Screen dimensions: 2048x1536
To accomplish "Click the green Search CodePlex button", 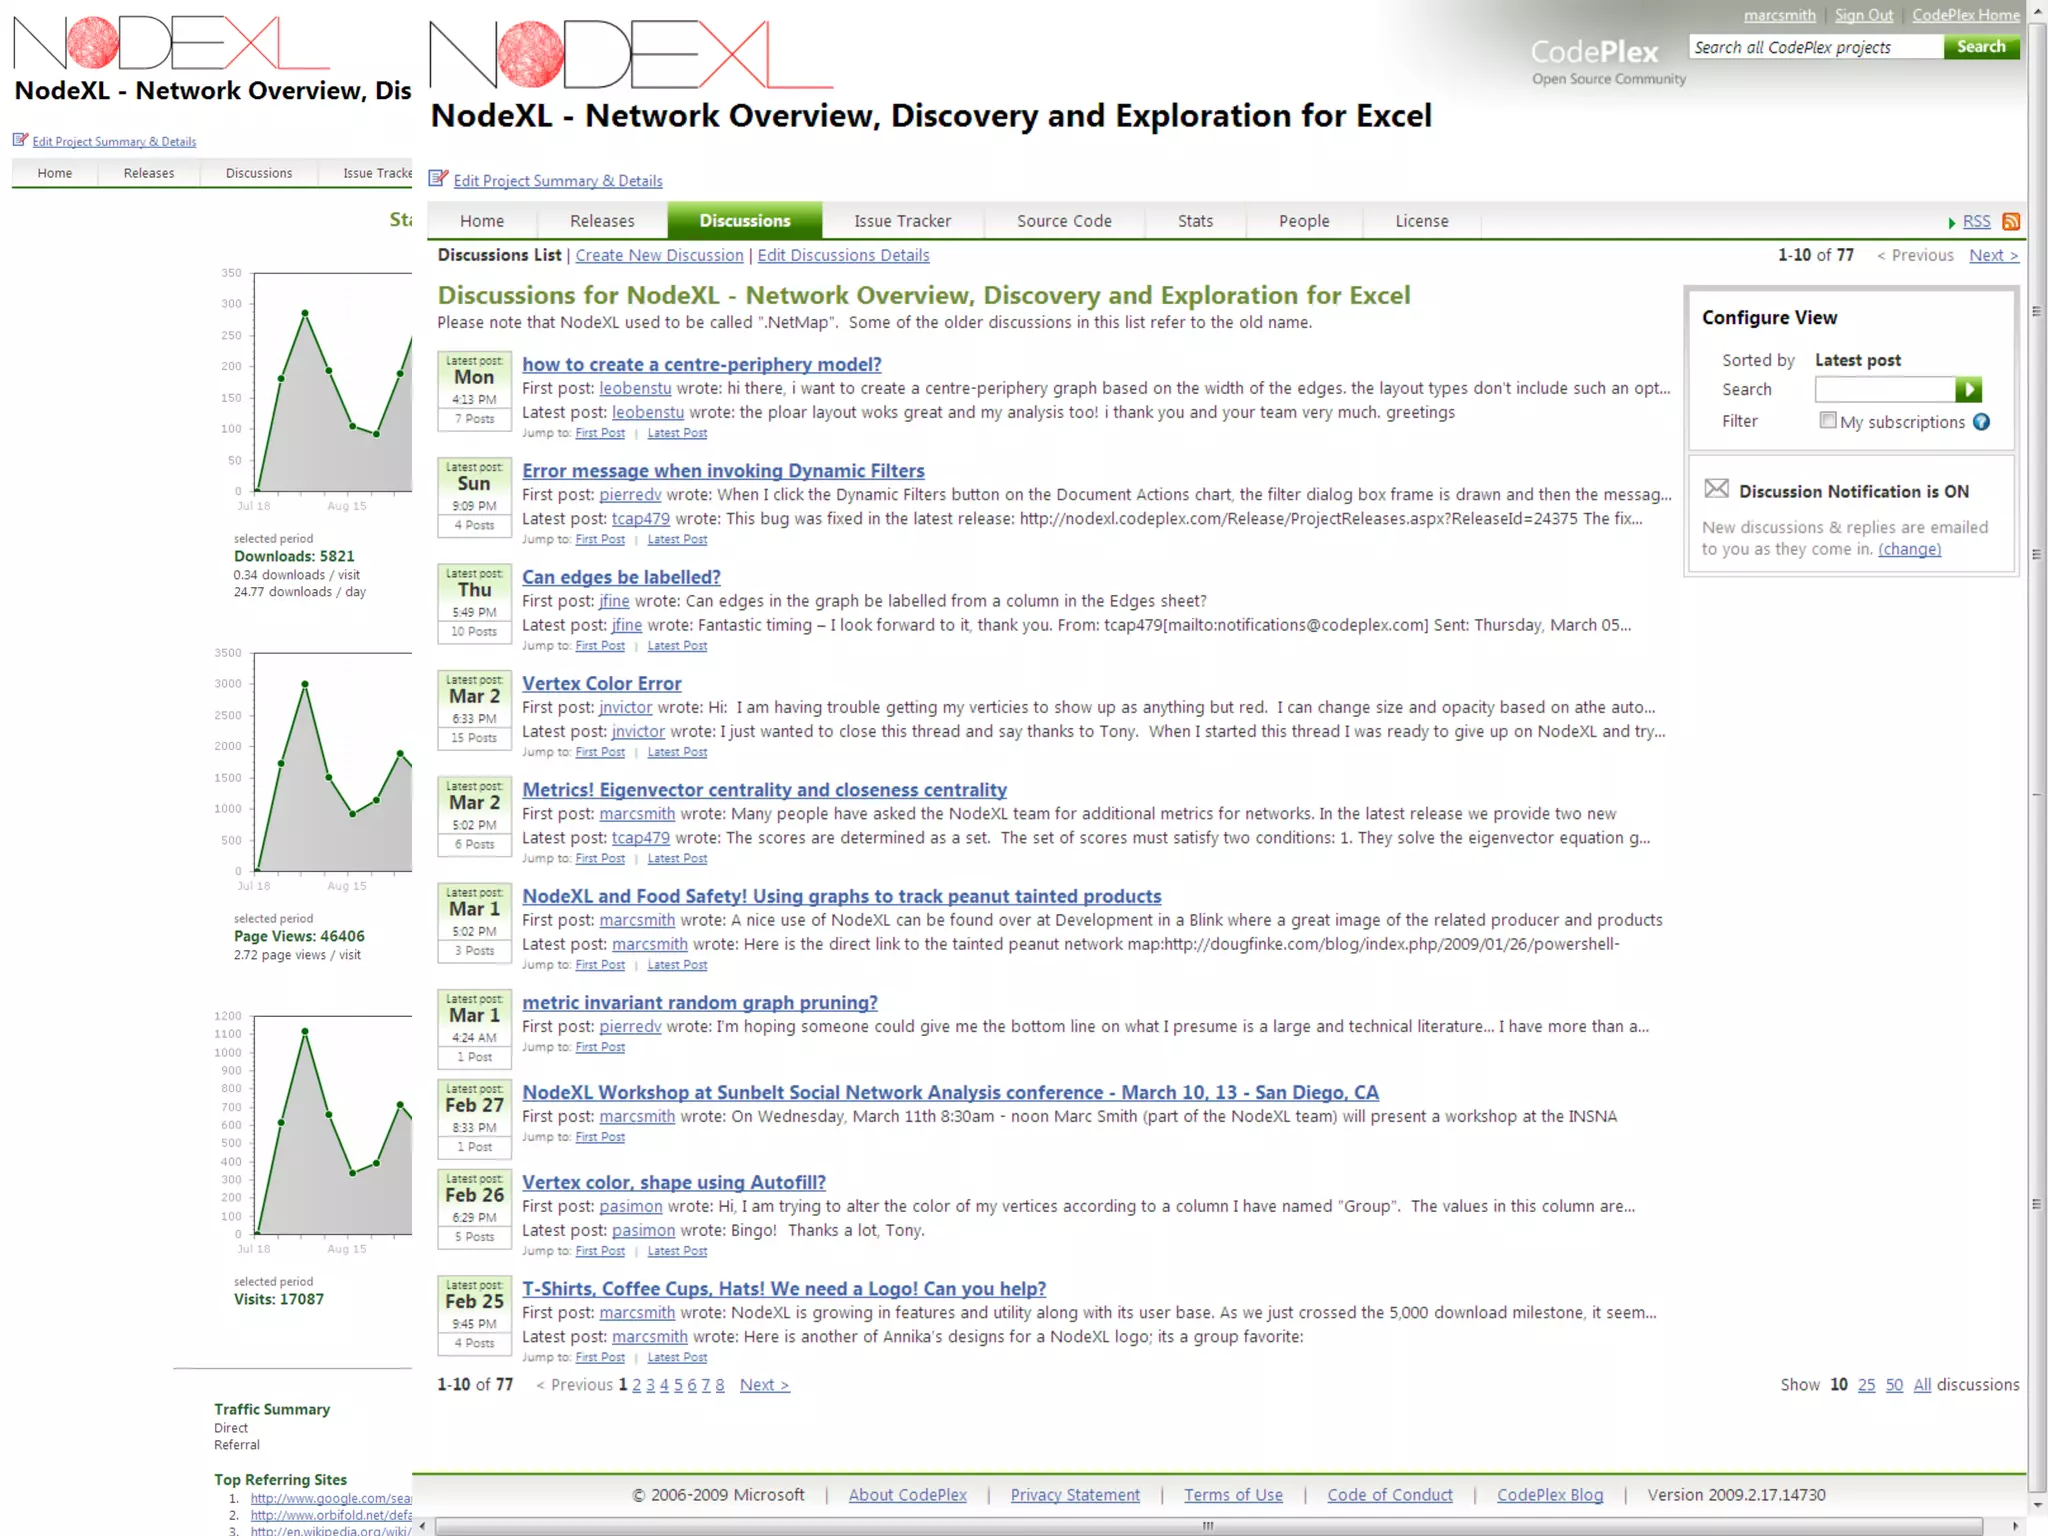I will click(x=1981, y=47).
